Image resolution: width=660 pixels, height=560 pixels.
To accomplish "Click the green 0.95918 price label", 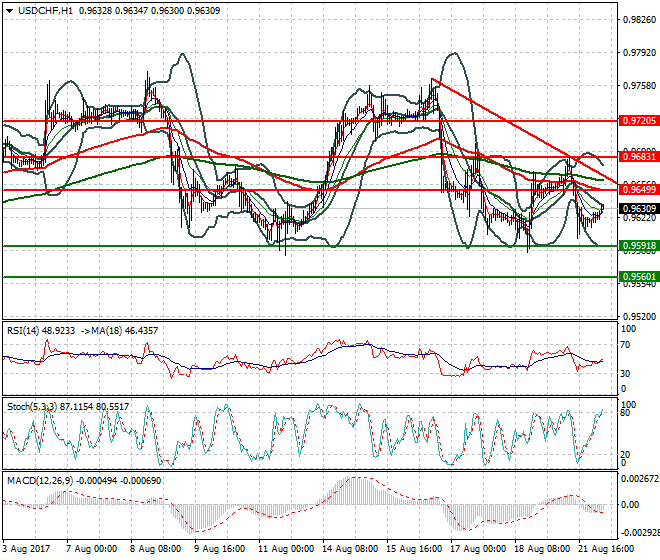I will 638,245.
